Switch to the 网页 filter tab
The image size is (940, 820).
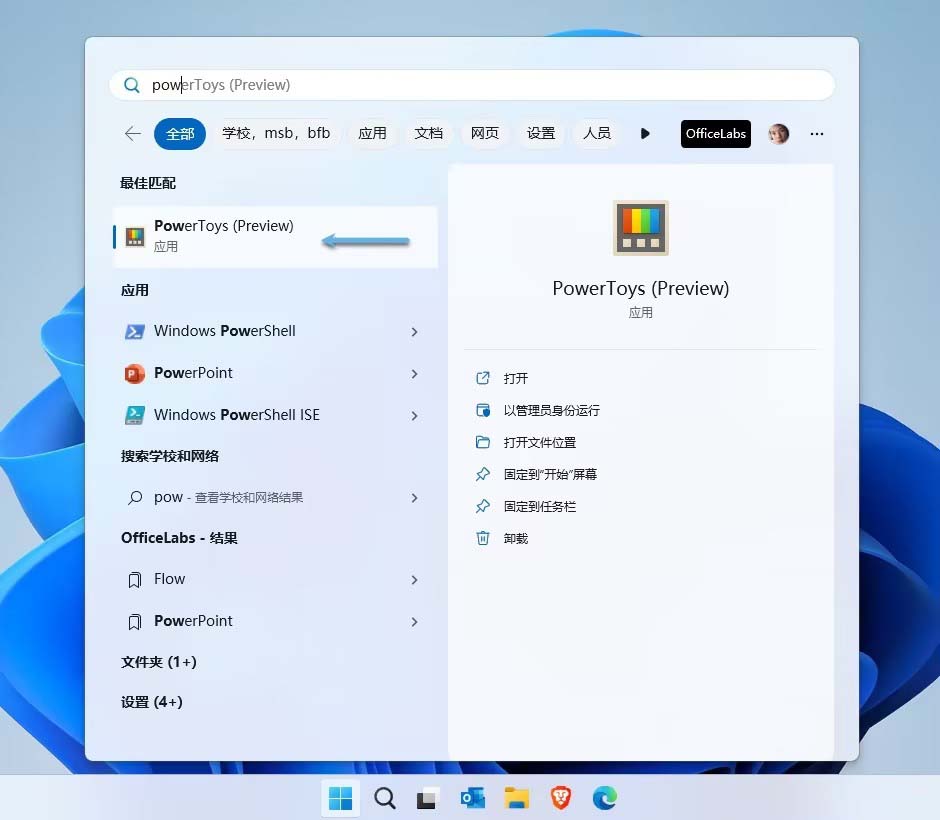(485, 133)
